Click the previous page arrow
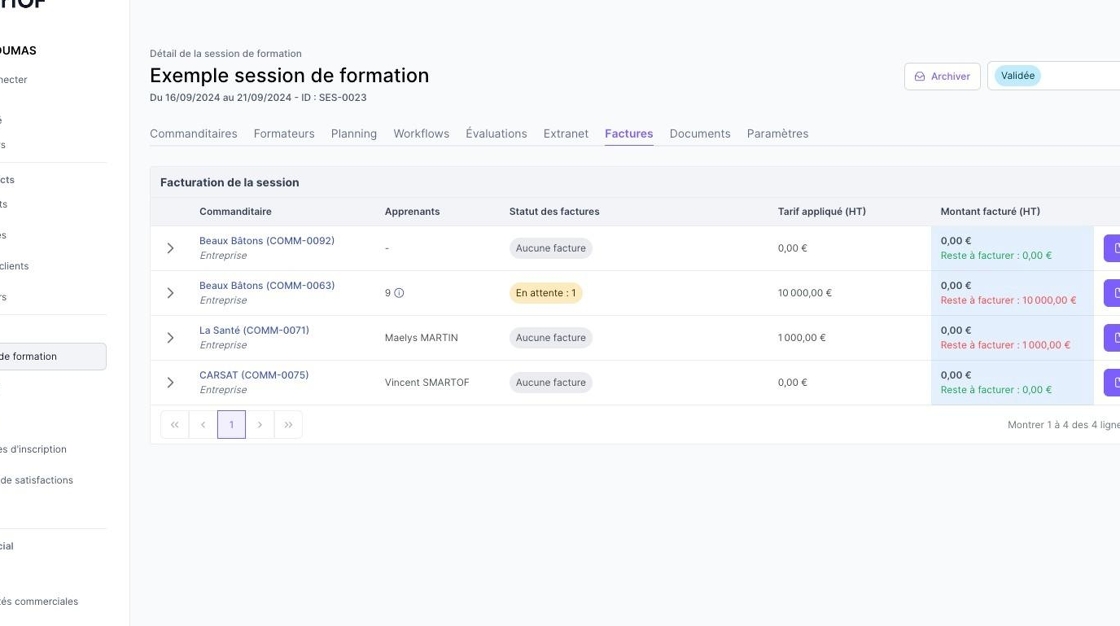The height and width of the screenshot is (626, 1120). coord(203,425)
